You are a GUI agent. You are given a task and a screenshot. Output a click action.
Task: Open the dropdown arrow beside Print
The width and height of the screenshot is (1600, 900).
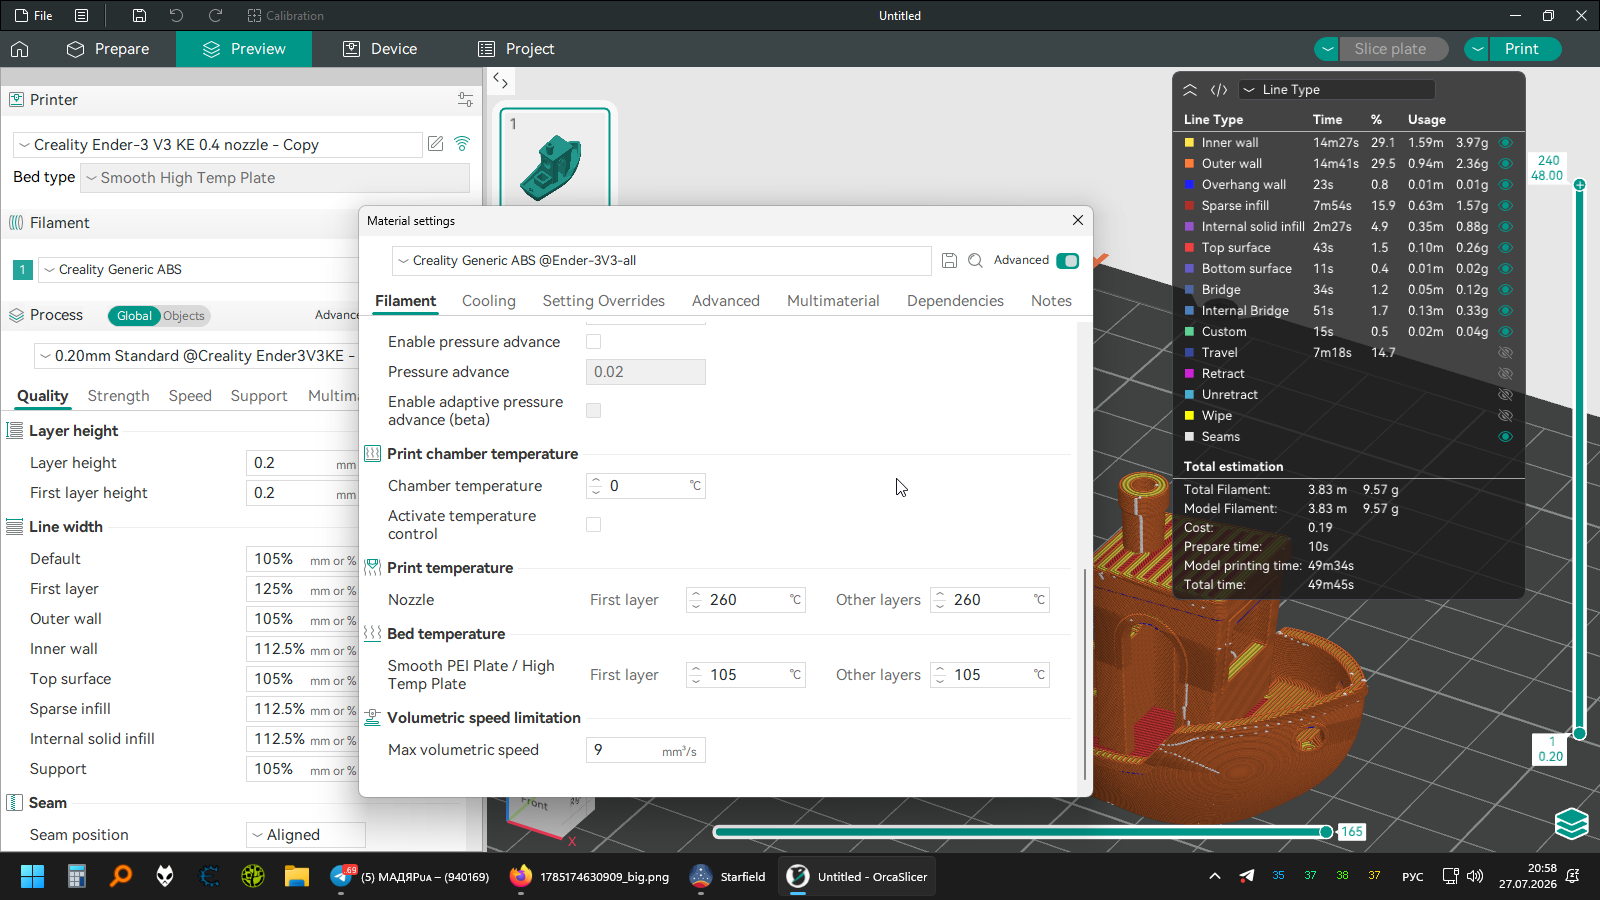click(1477, 49)
